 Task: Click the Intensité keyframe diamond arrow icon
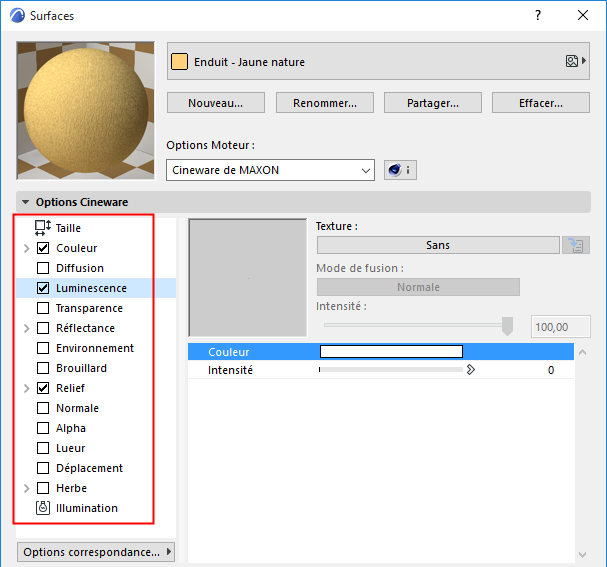471,370
